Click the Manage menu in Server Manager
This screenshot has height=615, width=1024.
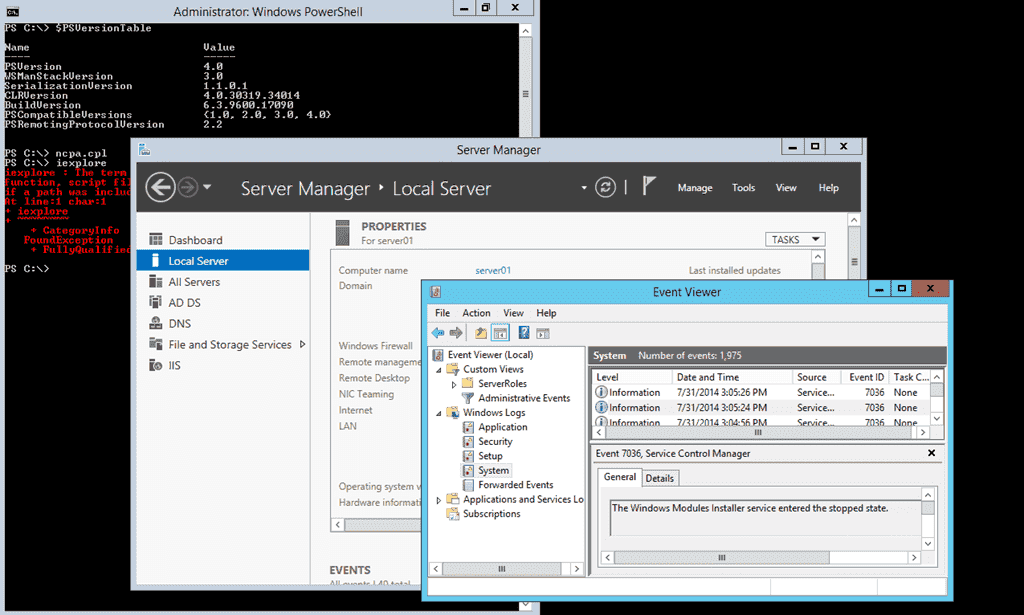[695, 187]
